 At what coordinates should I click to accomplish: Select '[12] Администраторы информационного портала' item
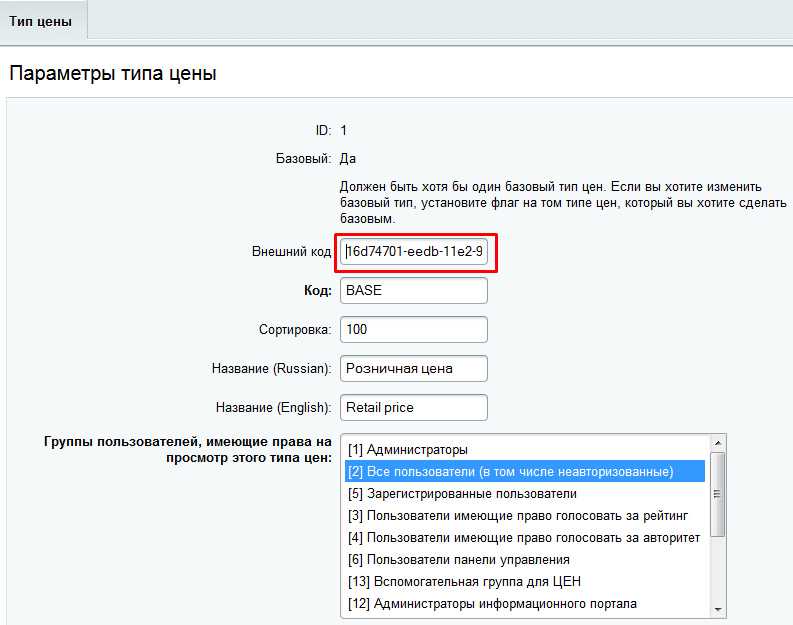(492, 604)
